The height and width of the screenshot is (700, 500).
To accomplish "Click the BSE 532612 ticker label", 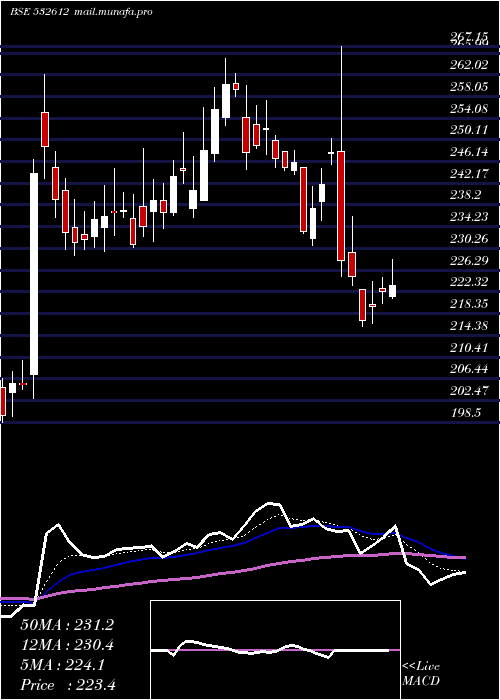I will [39, 12].
